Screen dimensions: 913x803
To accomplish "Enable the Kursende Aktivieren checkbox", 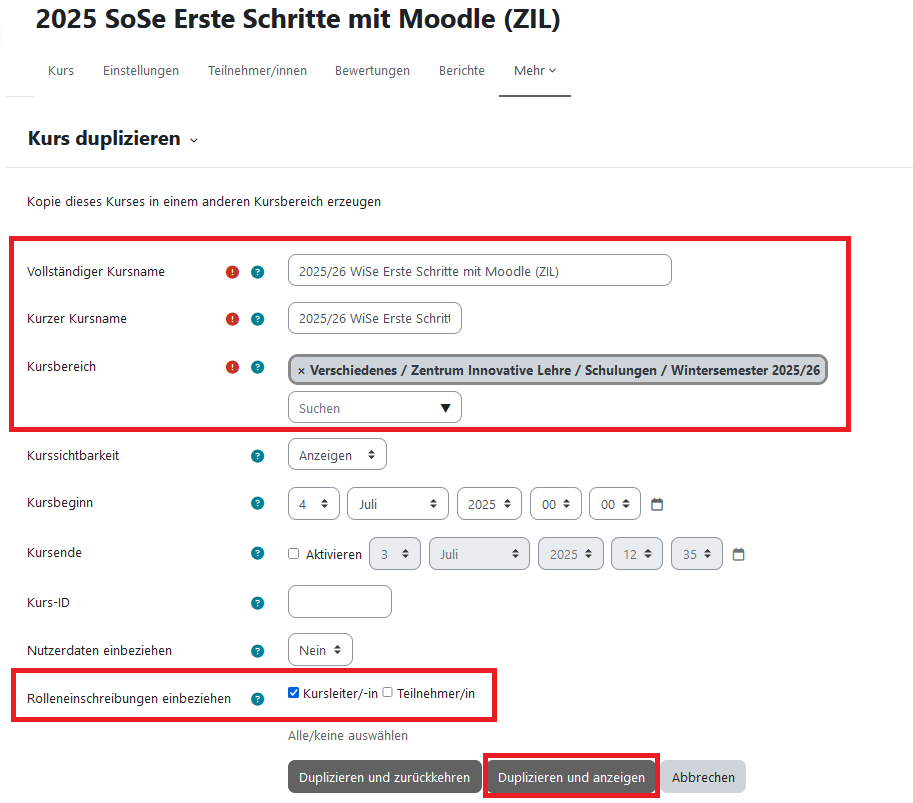I will pyautogui.click(x=294, y=554).
